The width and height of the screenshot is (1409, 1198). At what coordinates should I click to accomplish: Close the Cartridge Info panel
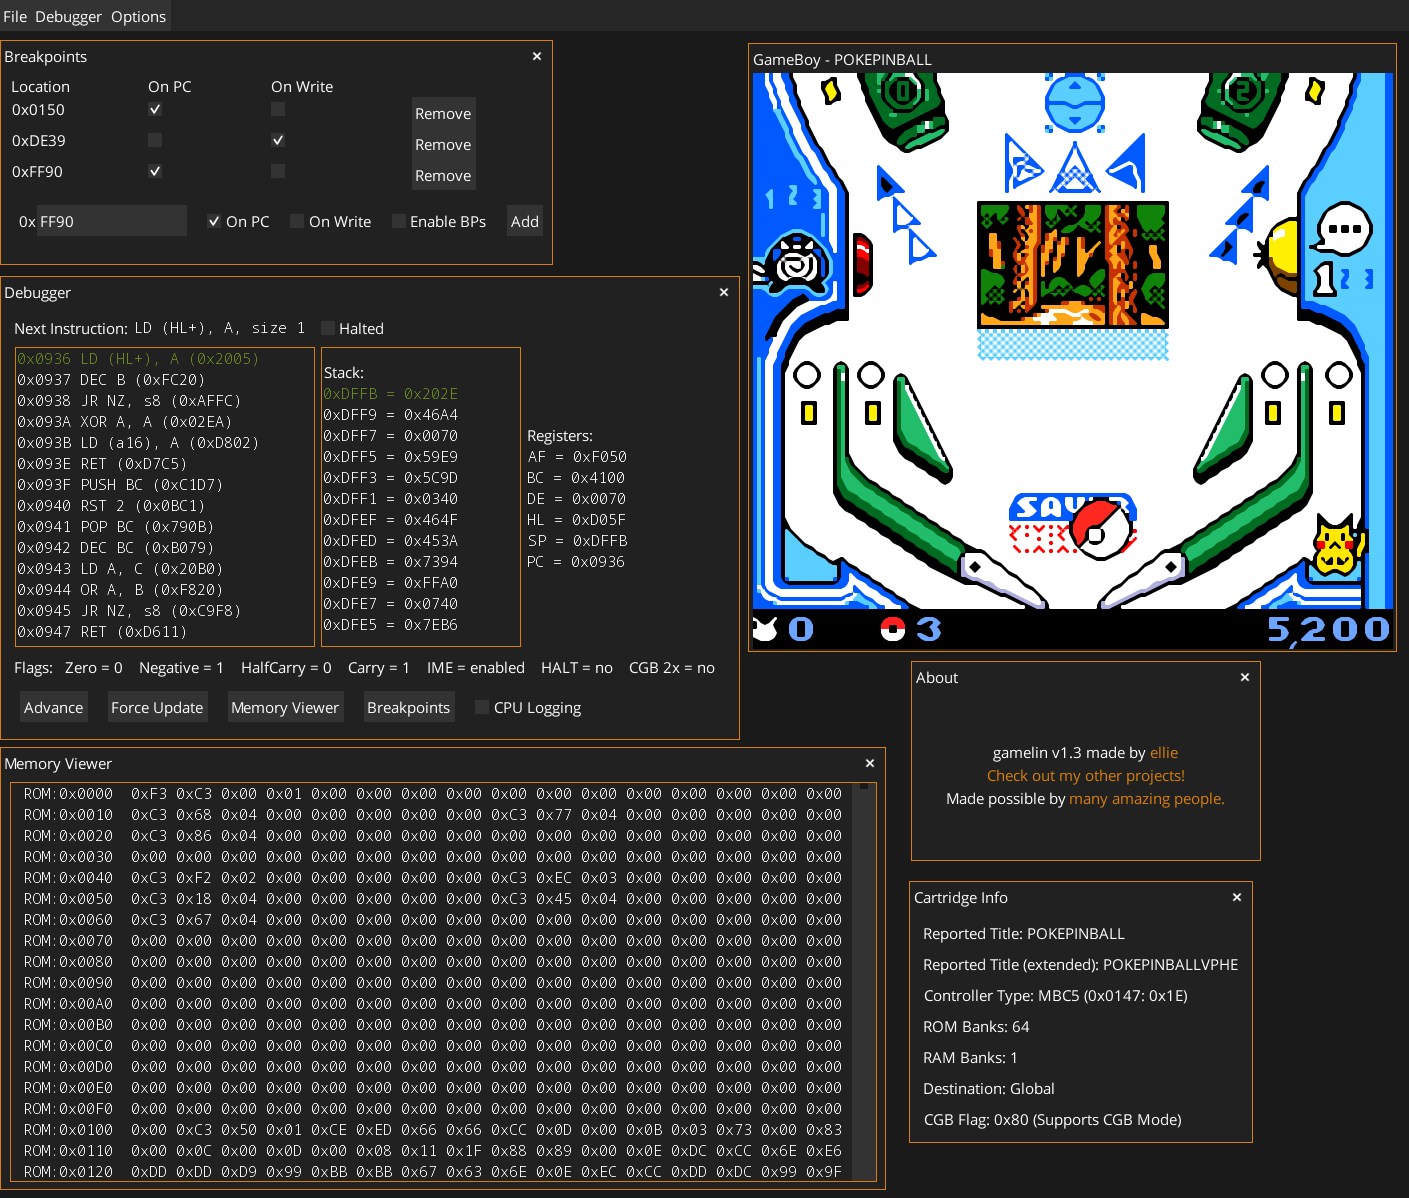(1237, 897)
